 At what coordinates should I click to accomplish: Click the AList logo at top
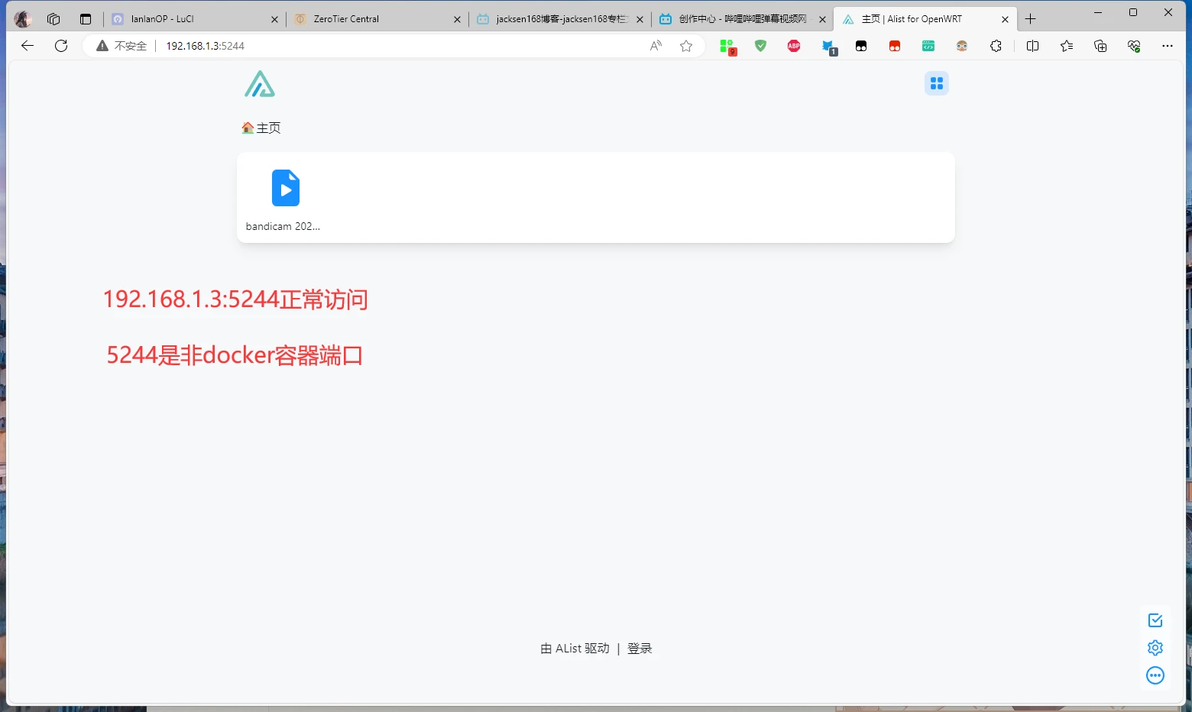(260, 84)
